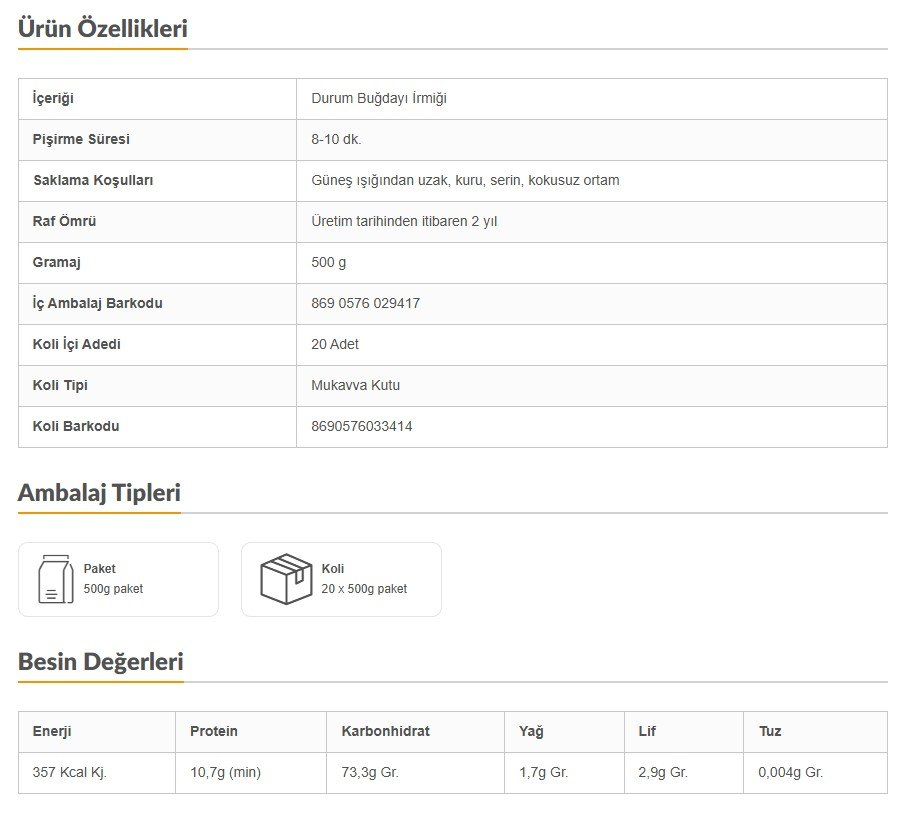Click the Enerji column header
The image size is (903, 816).
(x=52, y=731)
